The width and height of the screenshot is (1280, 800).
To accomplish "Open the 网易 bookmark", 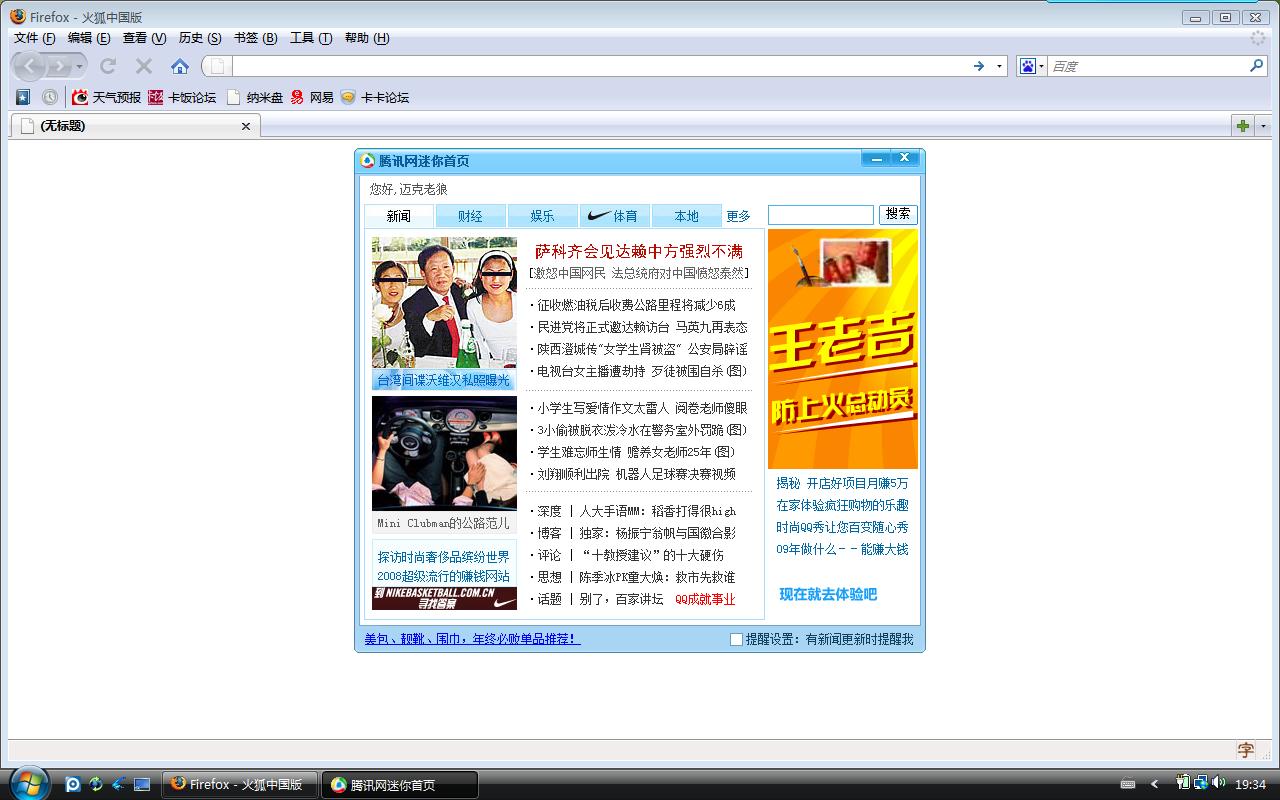I will pyautogui.click(x=312, y=97).
